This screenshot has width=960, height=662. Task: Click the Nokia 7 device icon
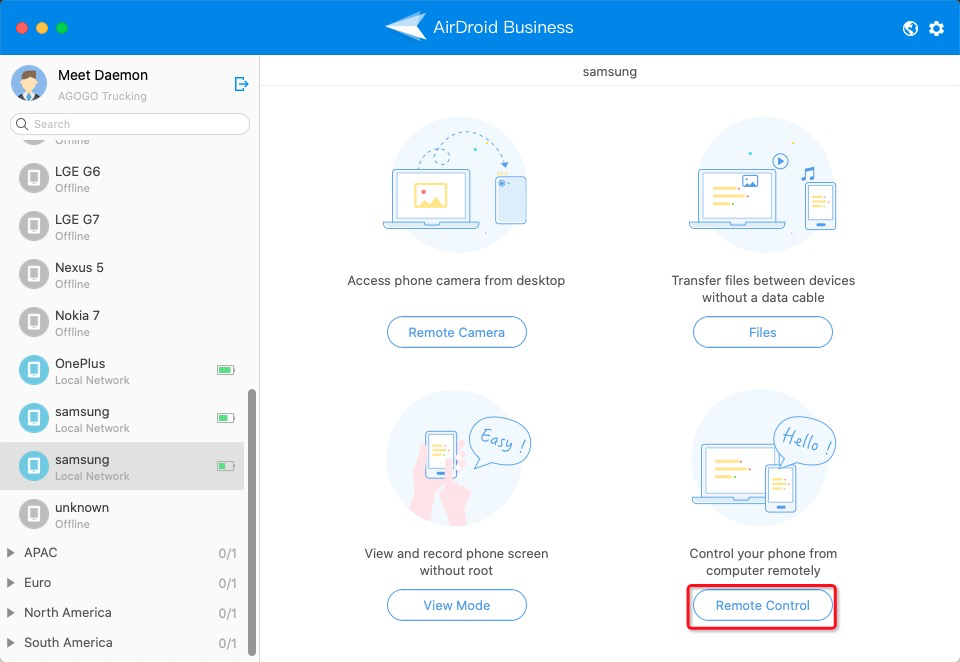[x=34, y=322]
